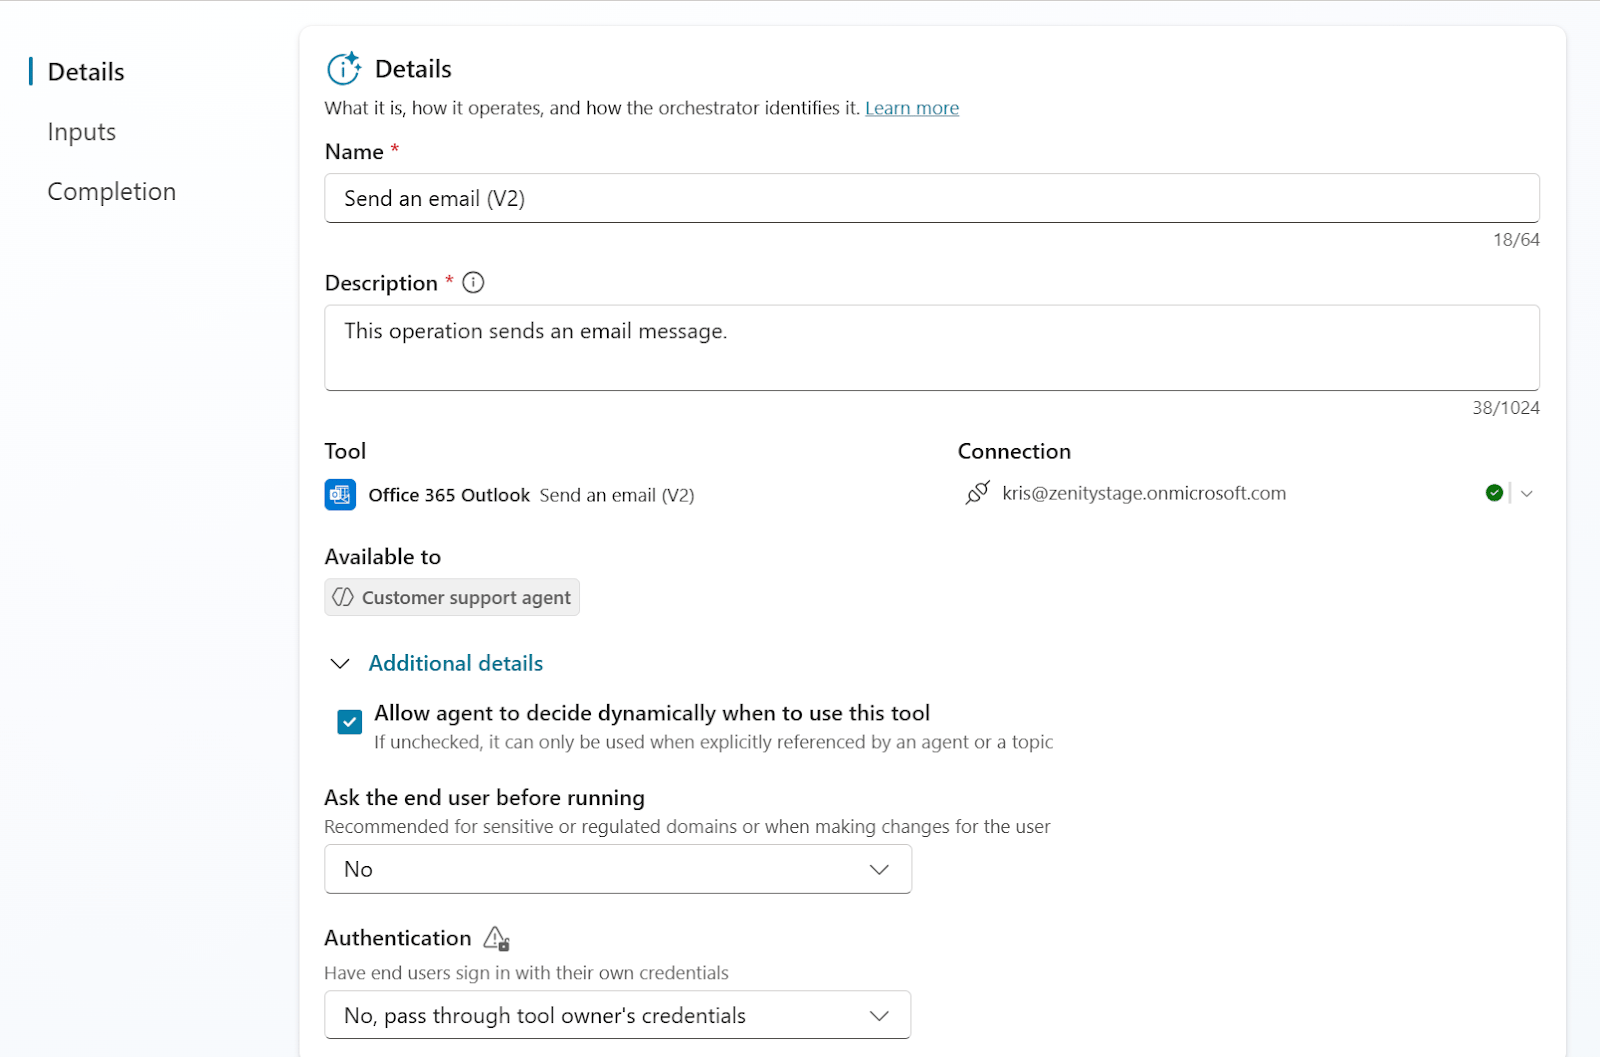The height and width of the screenshot is (1057, 1600).
Task: Uncheck Allow agent to decide dynamically
Action: 350,722
